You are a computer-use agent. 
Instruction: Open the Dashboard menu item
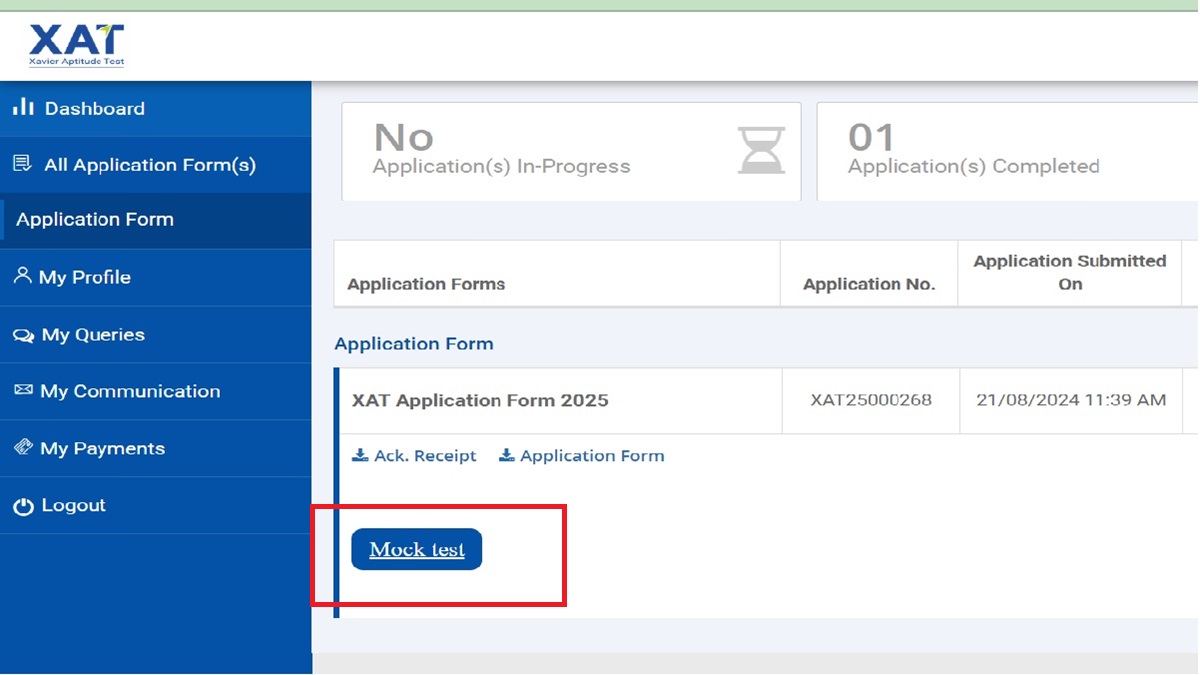point(94,108)
